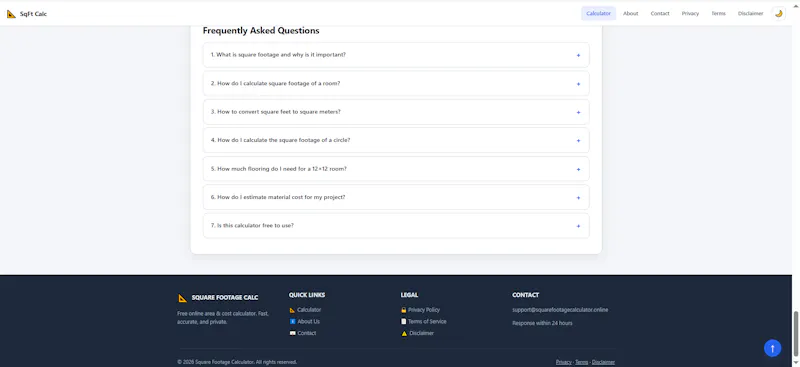
Task: Expand the 12×12 room flooring question
Action: point(396,169)
